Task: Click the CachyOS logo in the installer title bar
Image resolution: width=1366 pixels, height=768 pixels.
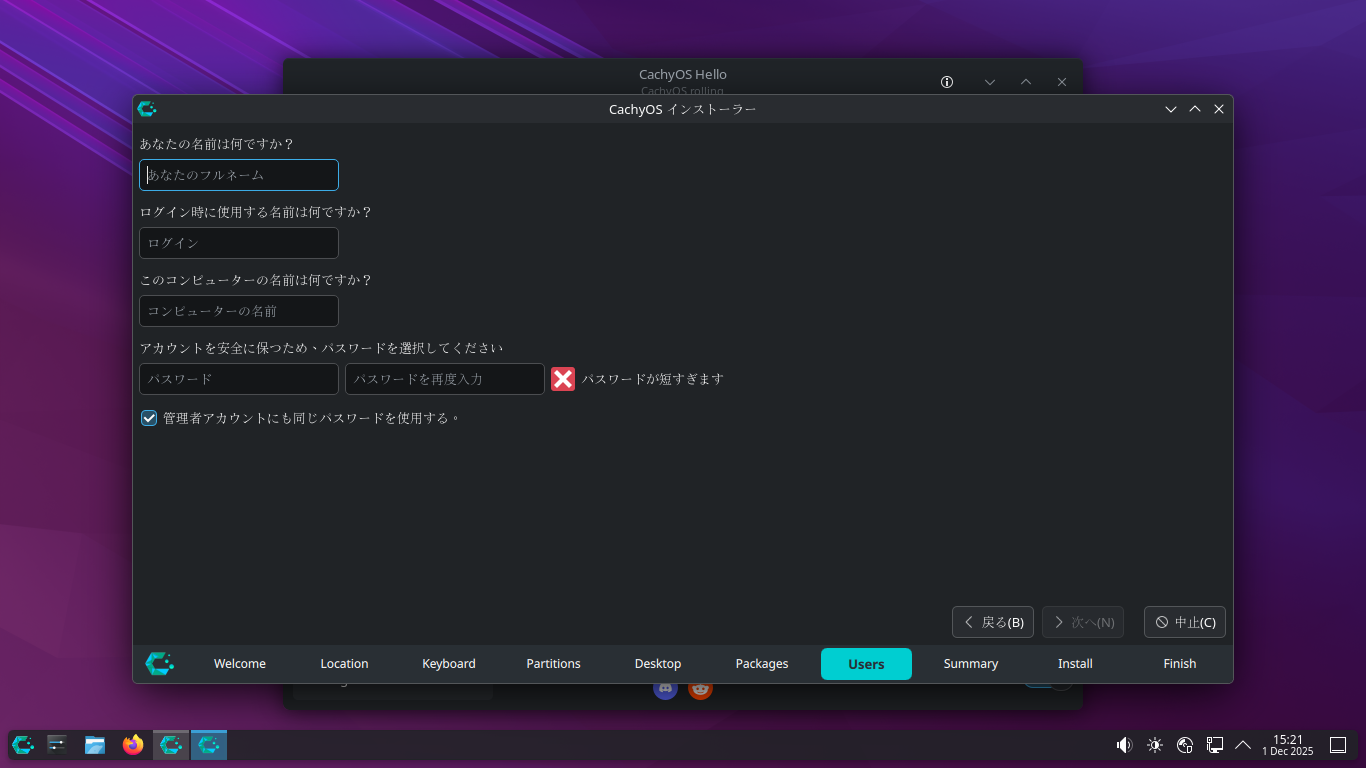Action: 147,109
